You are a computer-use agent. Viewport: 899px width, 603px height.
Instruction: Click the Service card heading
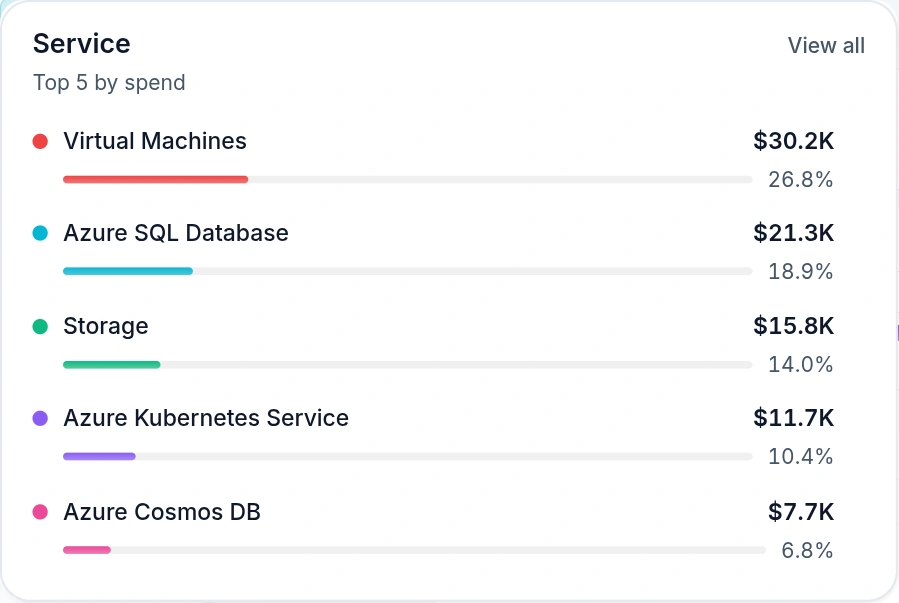(x=82, y=44)
